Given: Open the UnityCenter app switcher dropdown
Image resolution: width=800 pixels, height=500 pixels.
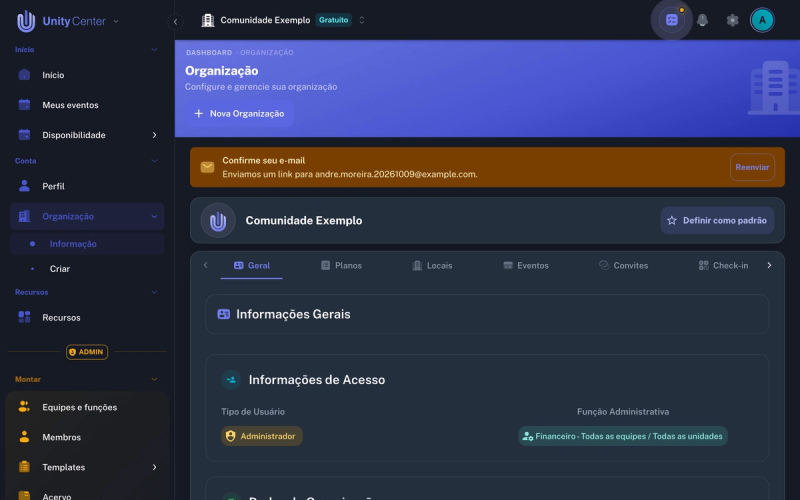Looking at the screenshot, I should click(x=116, y=21).
